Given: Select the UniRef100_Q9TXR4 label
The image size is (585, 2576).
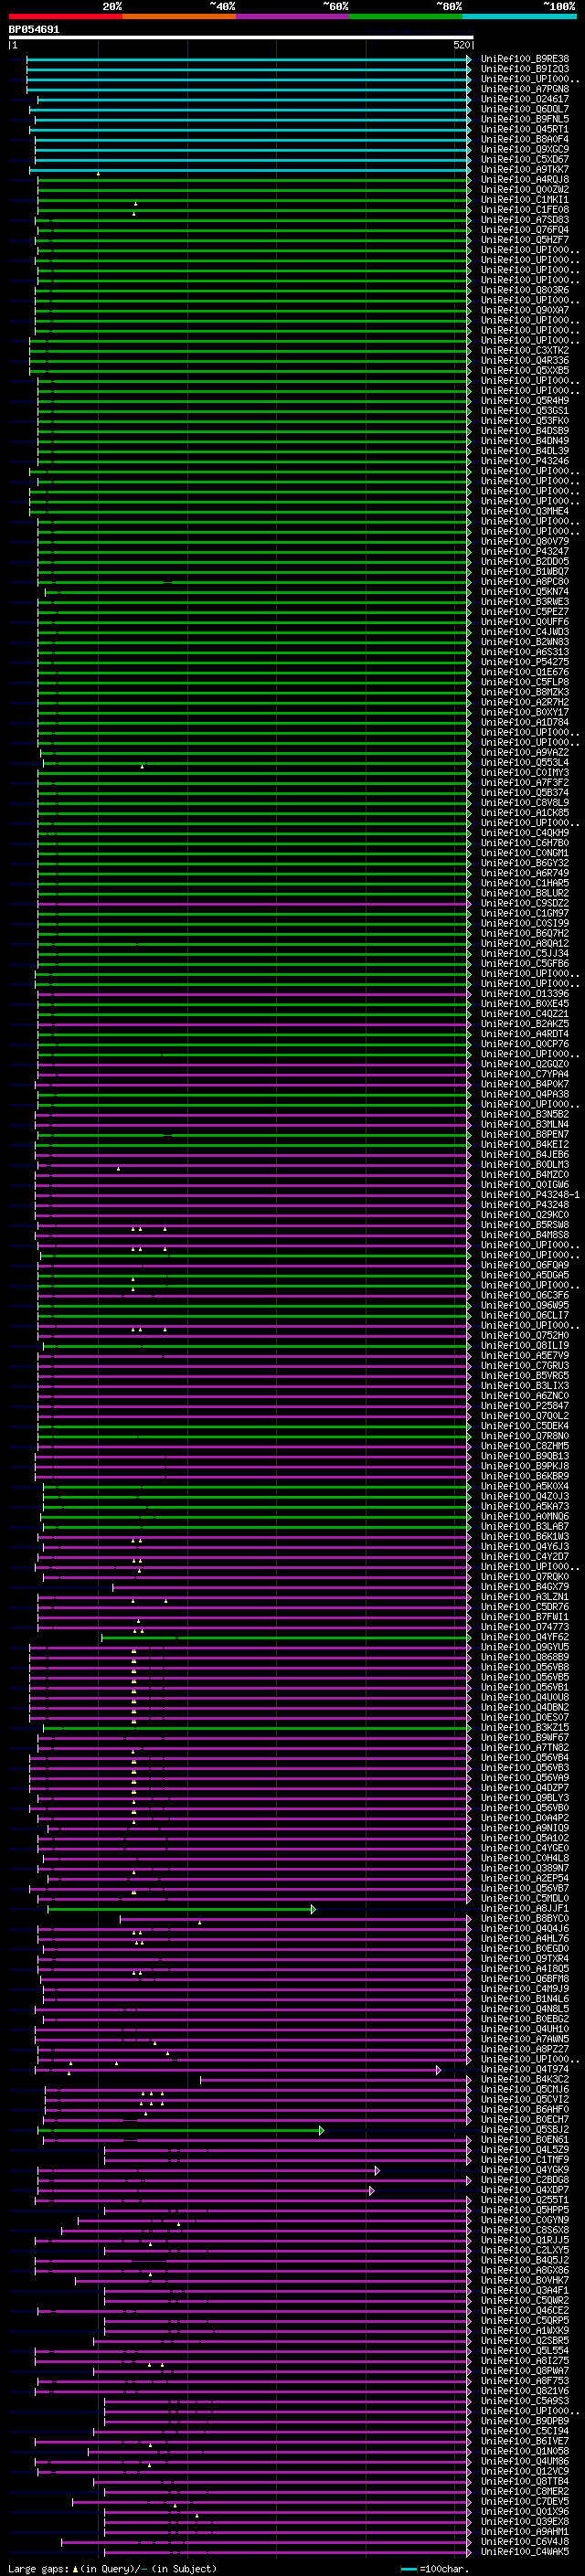Looking at the screenshot, I should pyautogui.click(x=525, y=1958).
